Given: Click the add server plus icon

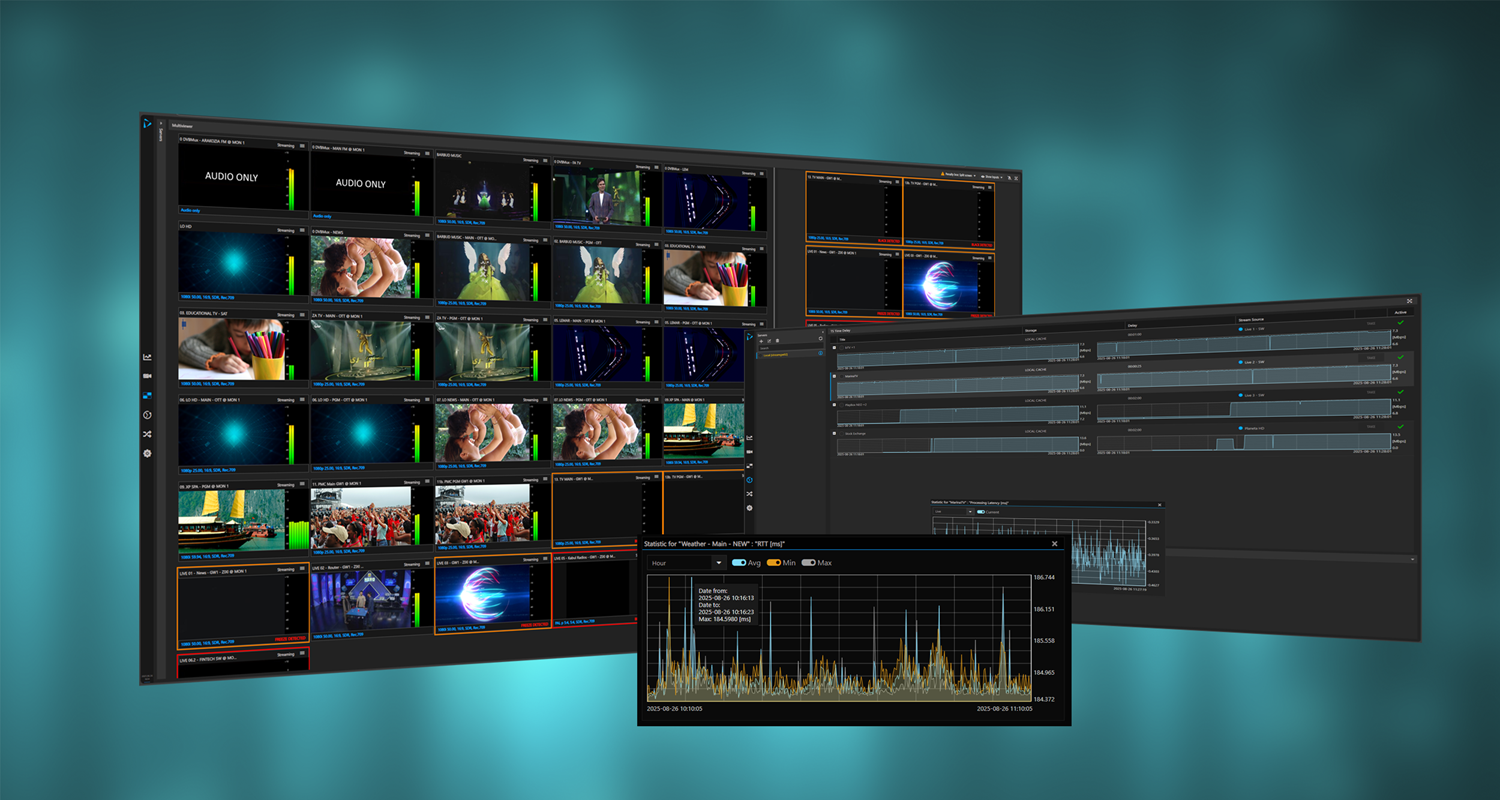Looking at the screenshot, I should [760, 341].
